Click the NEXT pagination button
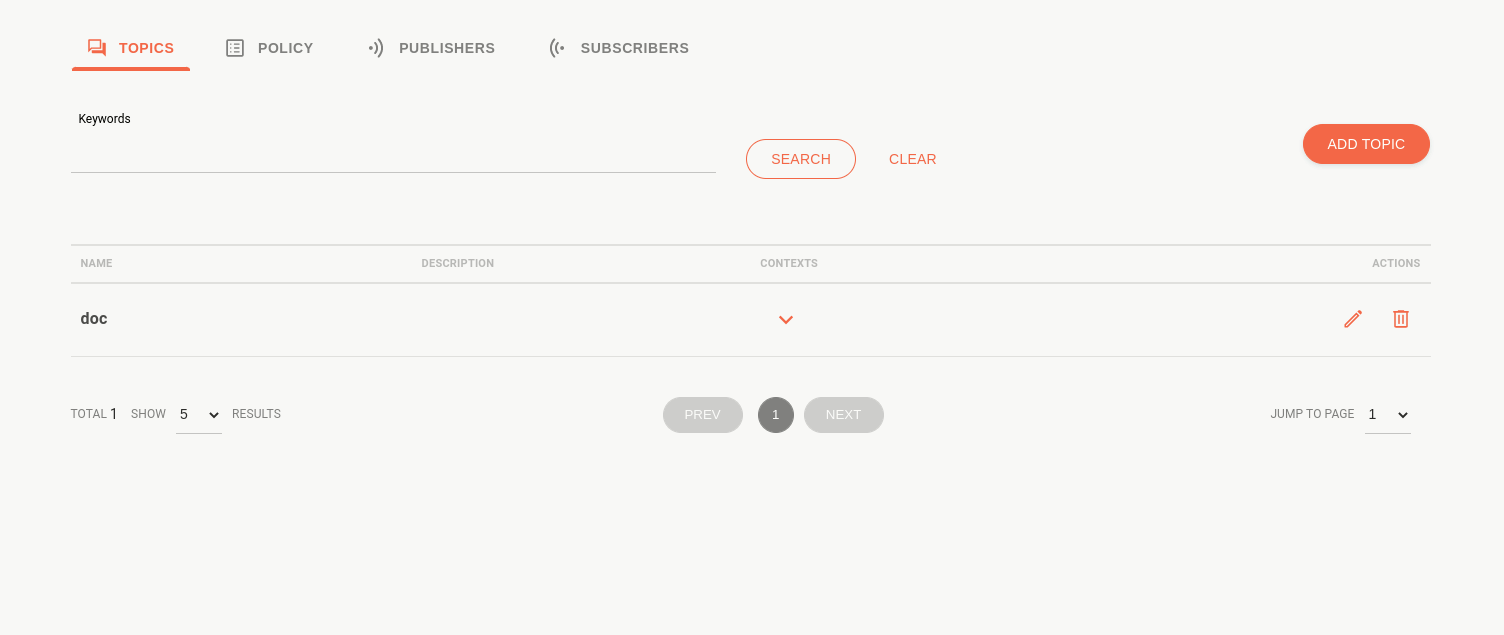Image resolution: width=1504 pixels, height=635 pixels. click(x=843, y=414)
